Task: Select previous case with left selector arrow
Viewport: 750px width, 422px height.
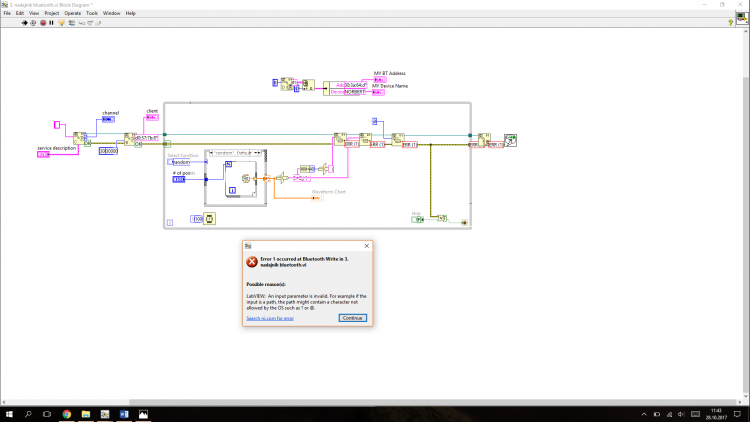Action: click(x=211, y=153)
